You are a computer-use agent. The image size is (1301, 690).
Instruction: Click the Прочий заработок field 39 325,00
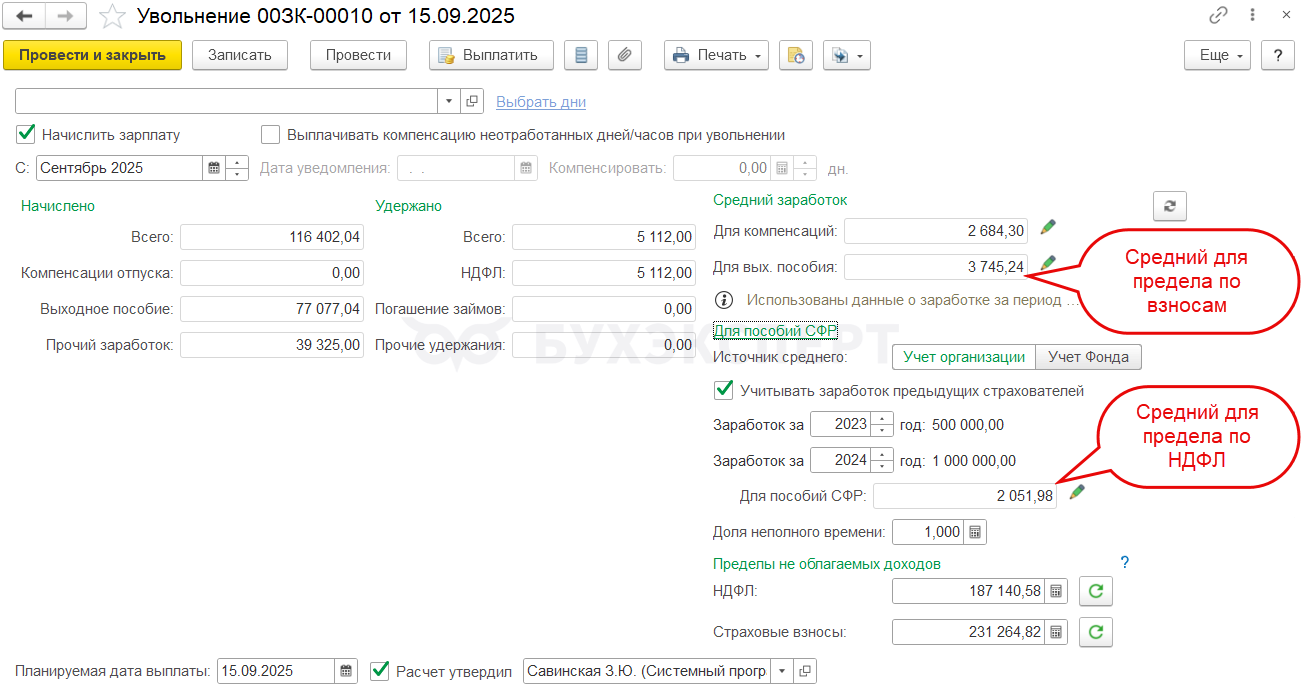(272, 345)
